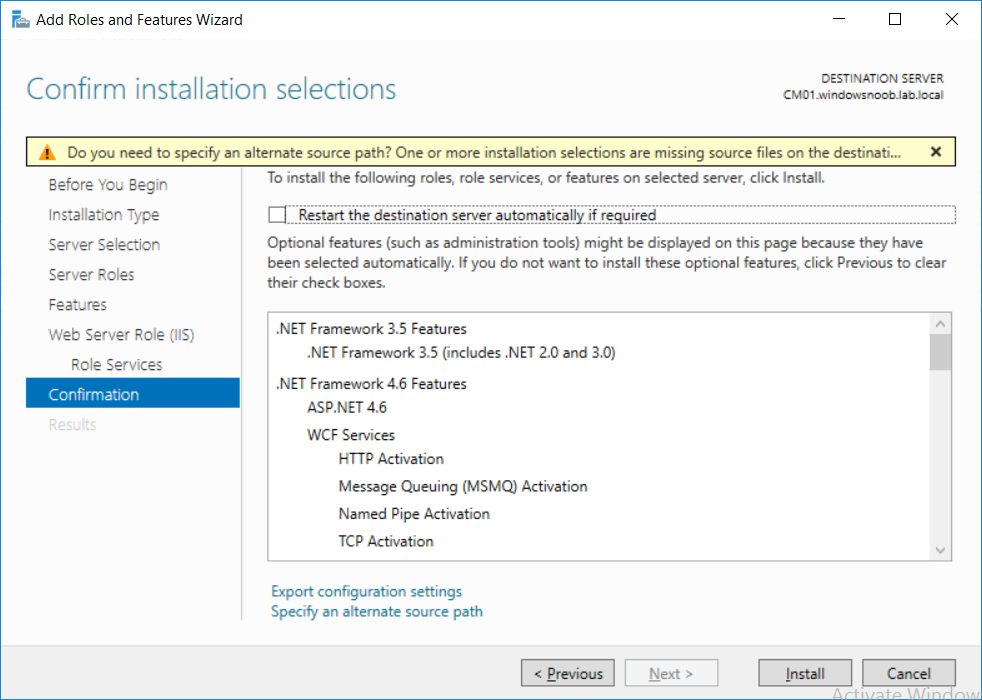Open Specify an alternate source path link
Image resolution: width=982 pixels, height=700 pixels.
coord(376,611)
